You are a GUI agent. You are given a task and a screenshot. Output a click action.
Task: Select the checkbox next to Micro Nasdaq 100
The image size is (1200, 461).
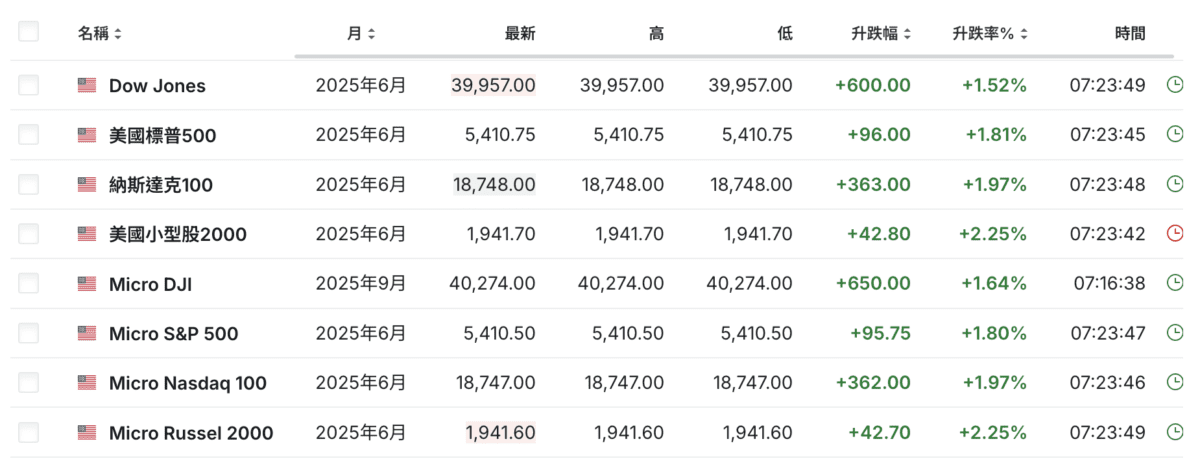click(x=28, y=383)
